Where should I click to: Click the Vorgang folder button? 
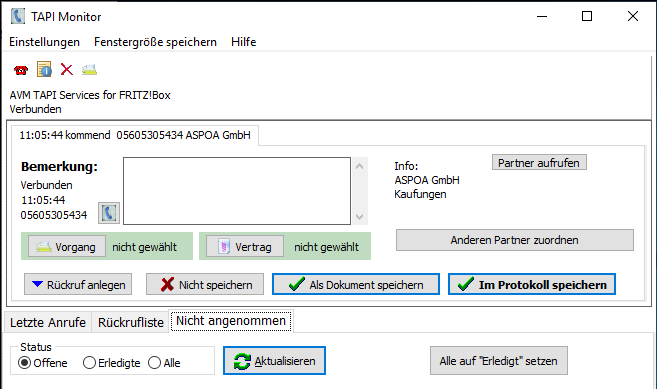click(67, 246)
